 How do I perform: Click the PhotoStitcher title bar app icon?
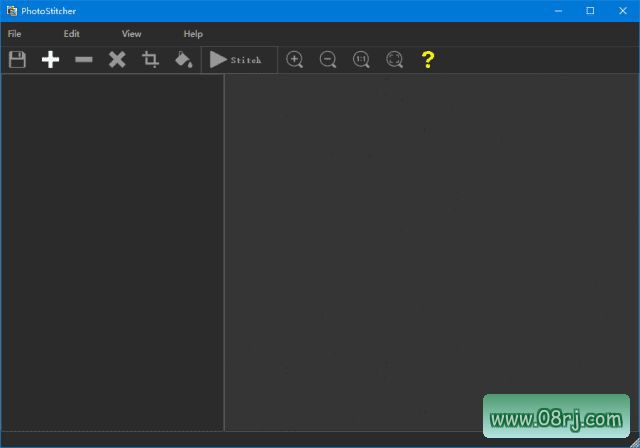tap(11, 11)
